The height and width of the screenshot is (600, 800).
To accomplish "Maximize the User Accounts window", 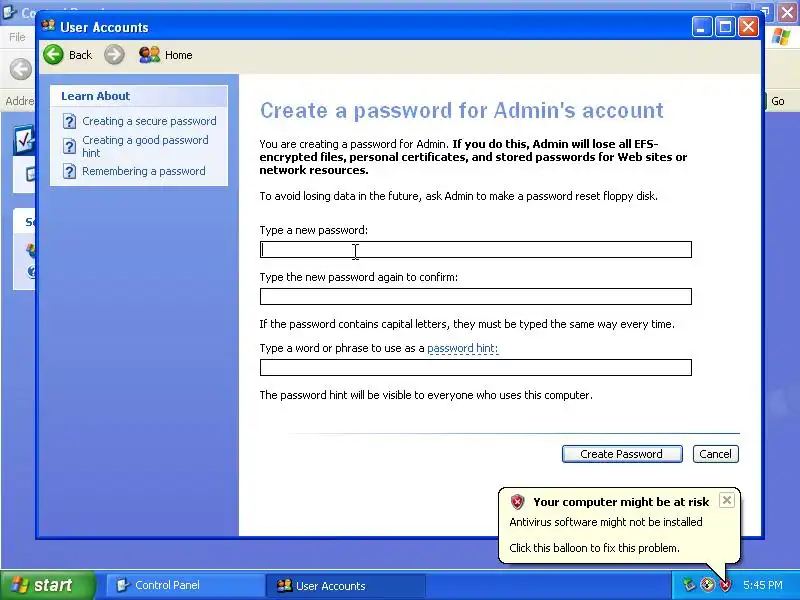I will click(x=725, y=27).
